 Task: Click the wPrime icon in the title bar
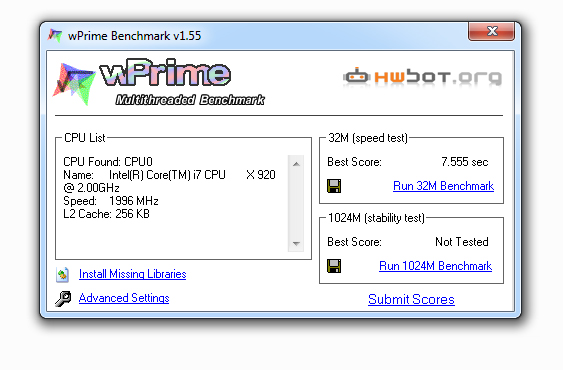[x=55, y=36]
